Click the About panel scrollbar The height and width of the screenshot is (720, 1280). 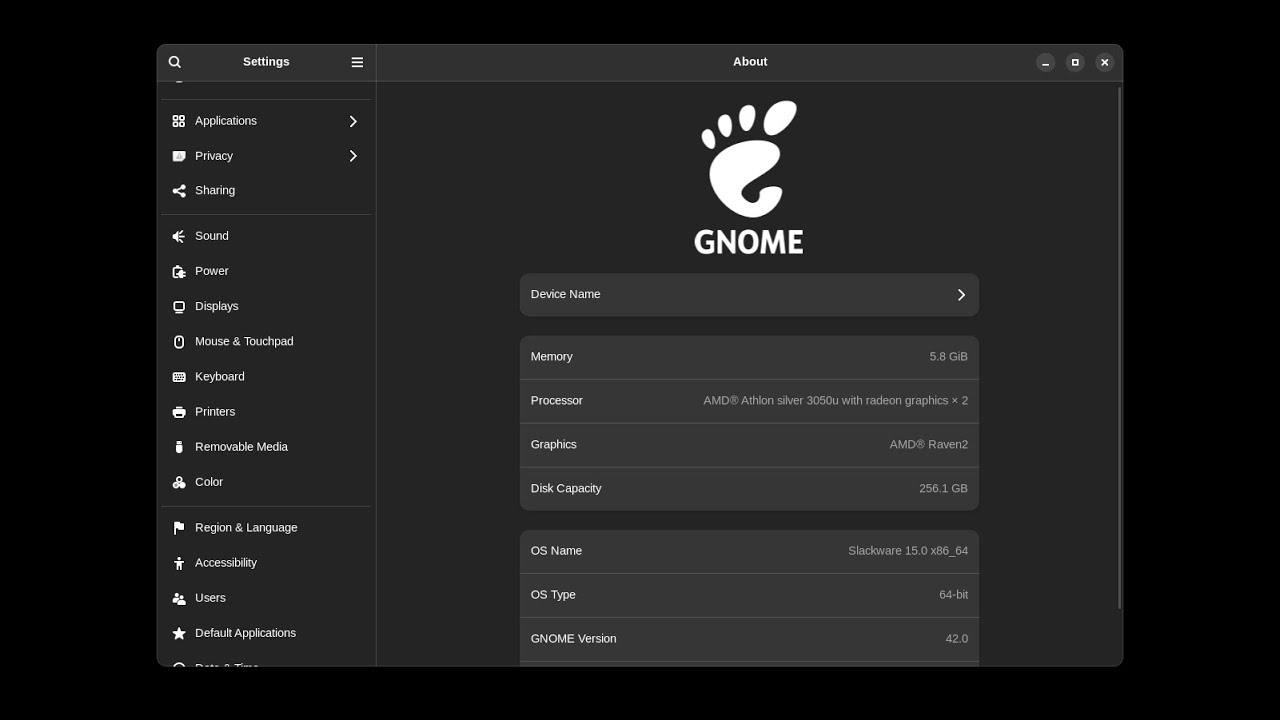pyautogui.click(x=1119, y=348)
